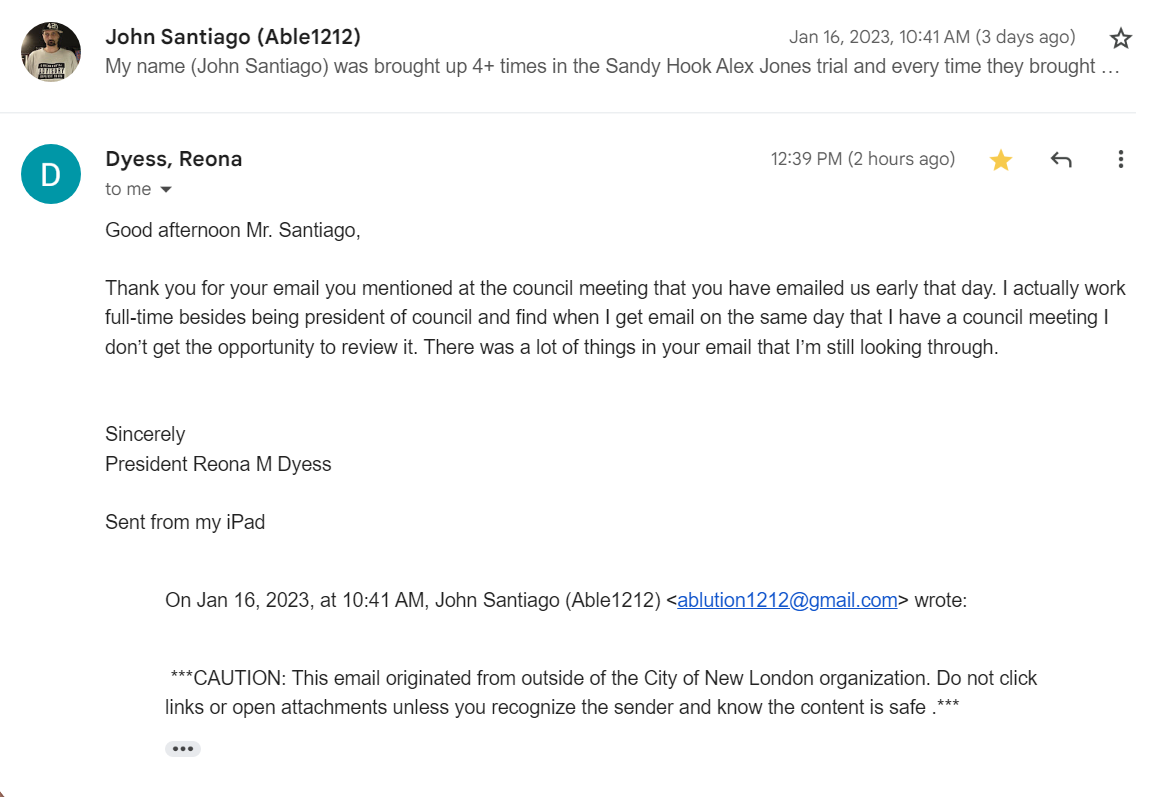1158x797 pixels.
Task: Open more options three-dot menu
Action: click(x=1120, y=160)
